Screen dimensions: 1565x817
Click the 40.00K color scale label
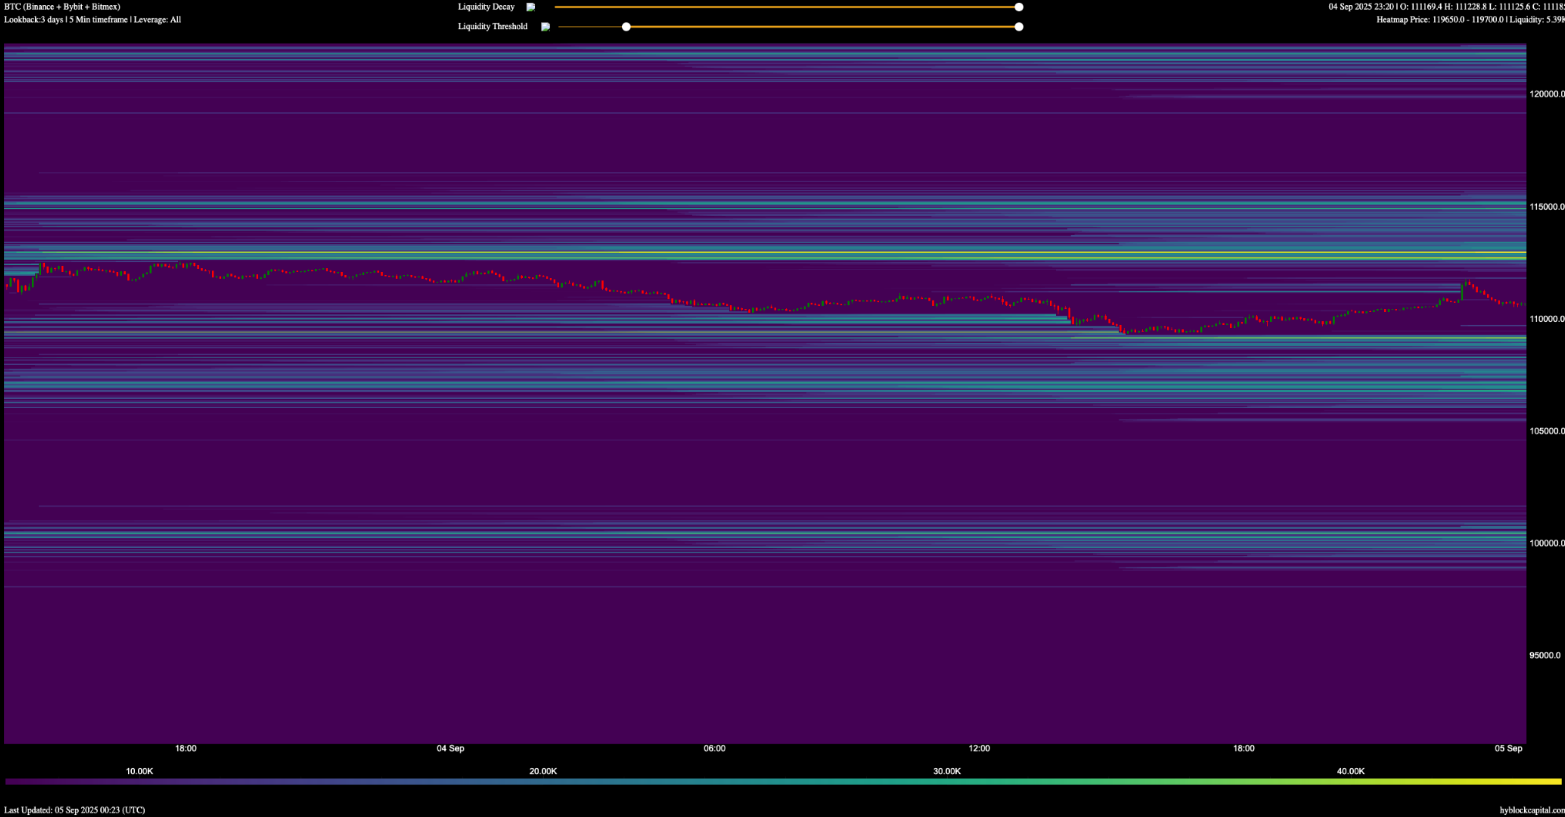coord(1350,772)
